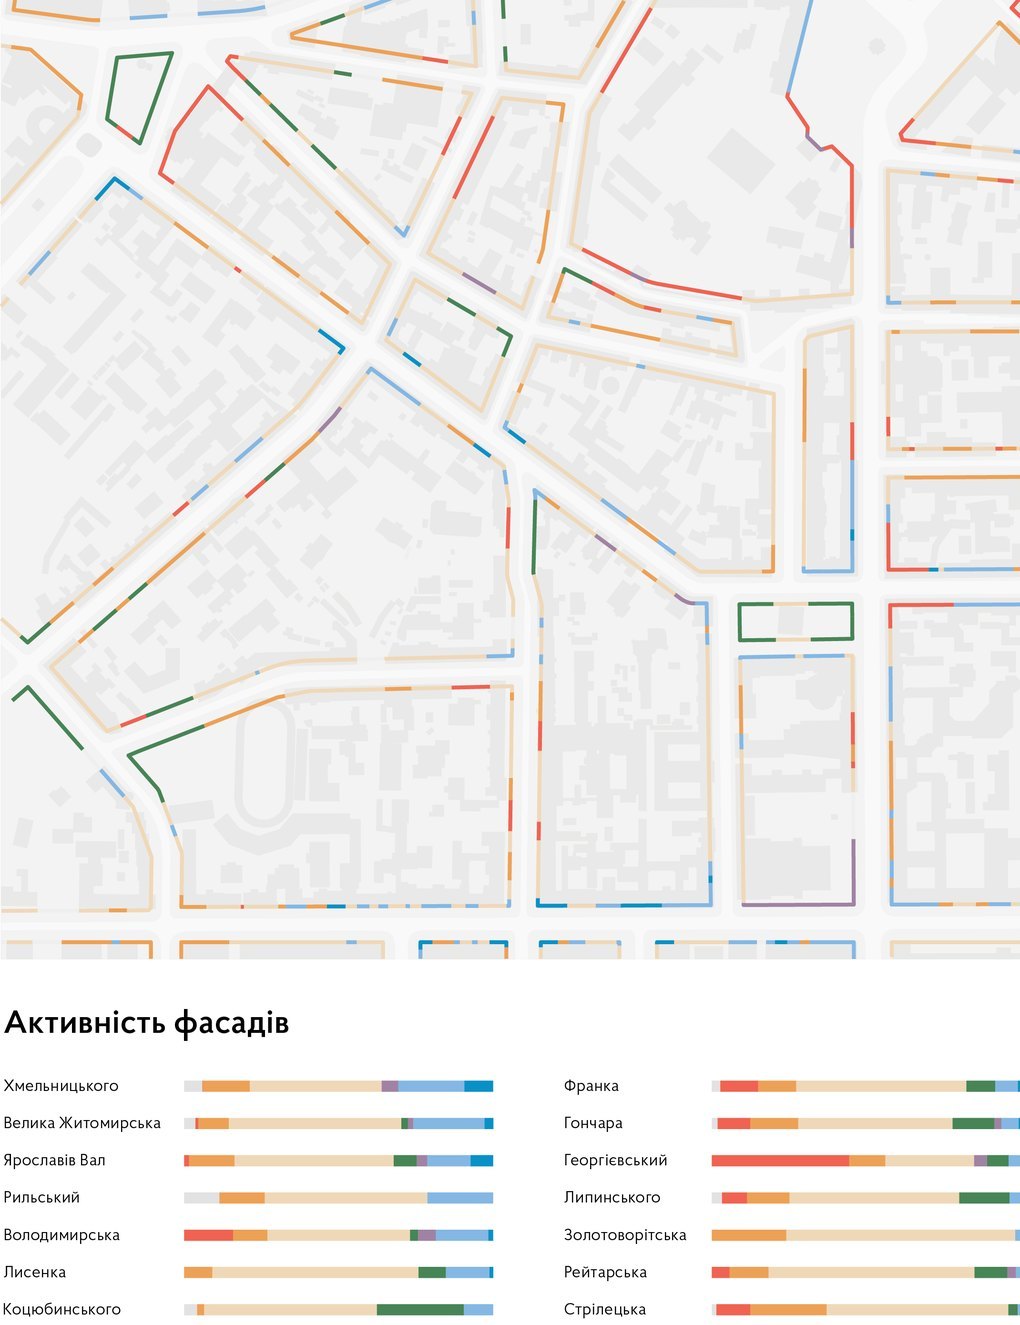Image resolution: width=1020 pixels, height=1325 pixels.
Task: Click the Велика Житомирська activity bar
Action: 339,1123
